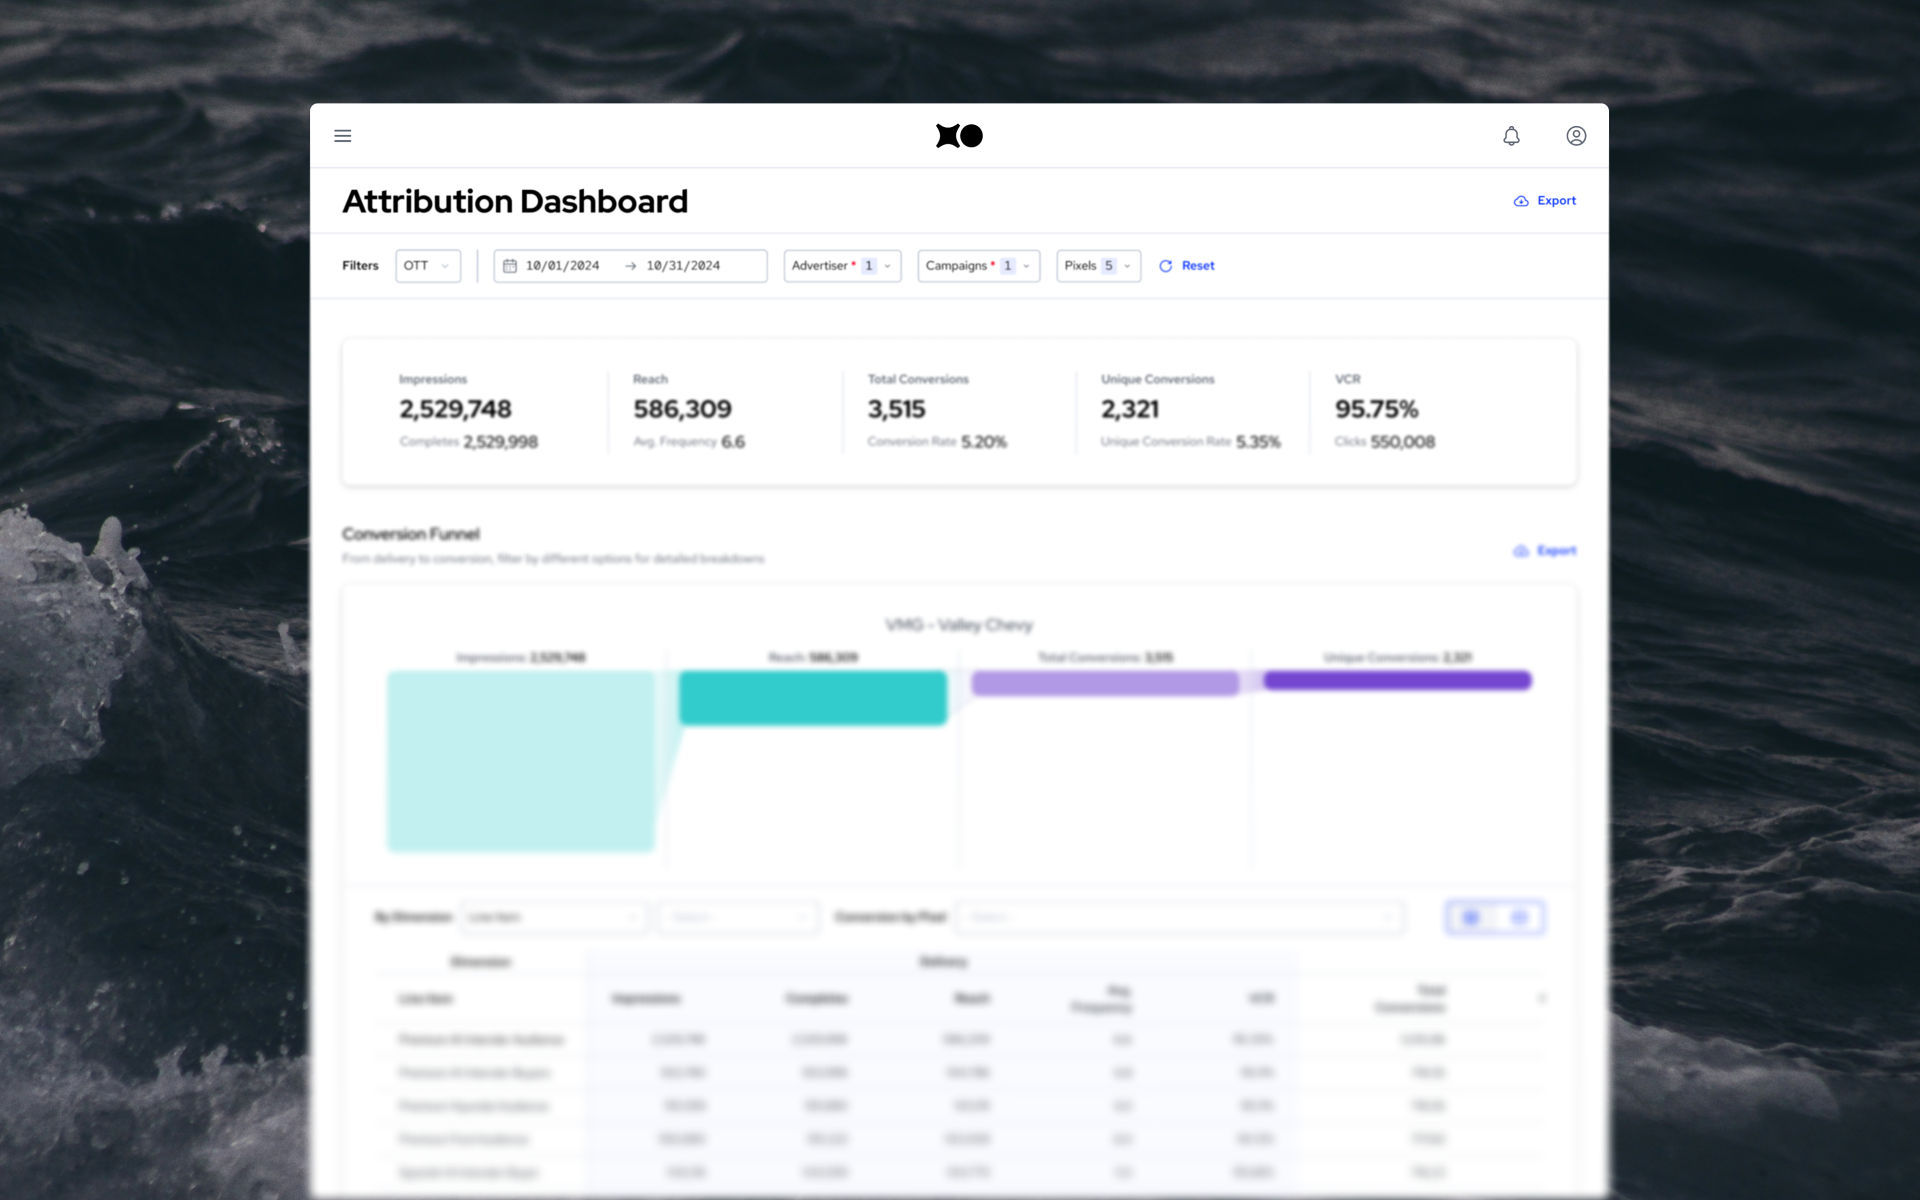Click the start date 10/01/2024 field
This screenshot has width=1920, height=1200.
(563, 266)
